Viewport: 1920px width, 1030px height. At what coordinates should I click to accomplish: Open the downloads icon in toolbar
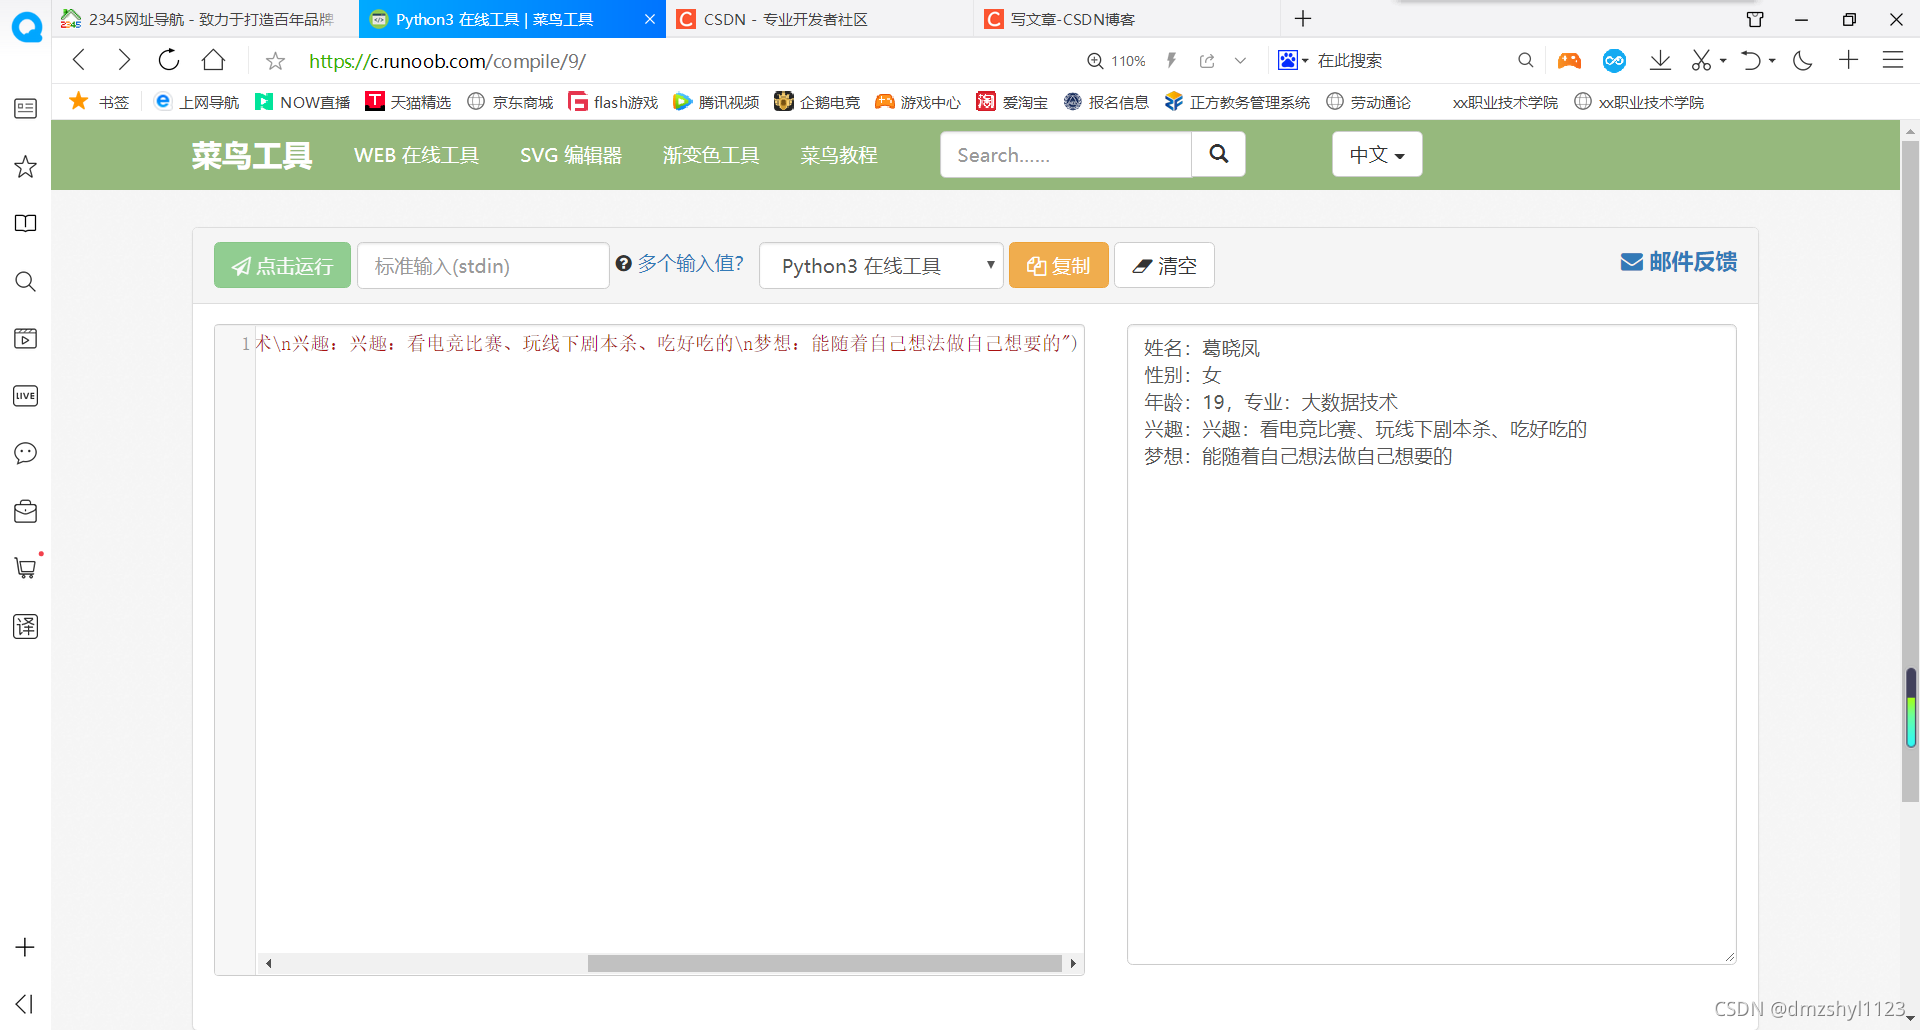pyautogui.click(x=1660, y=60)
